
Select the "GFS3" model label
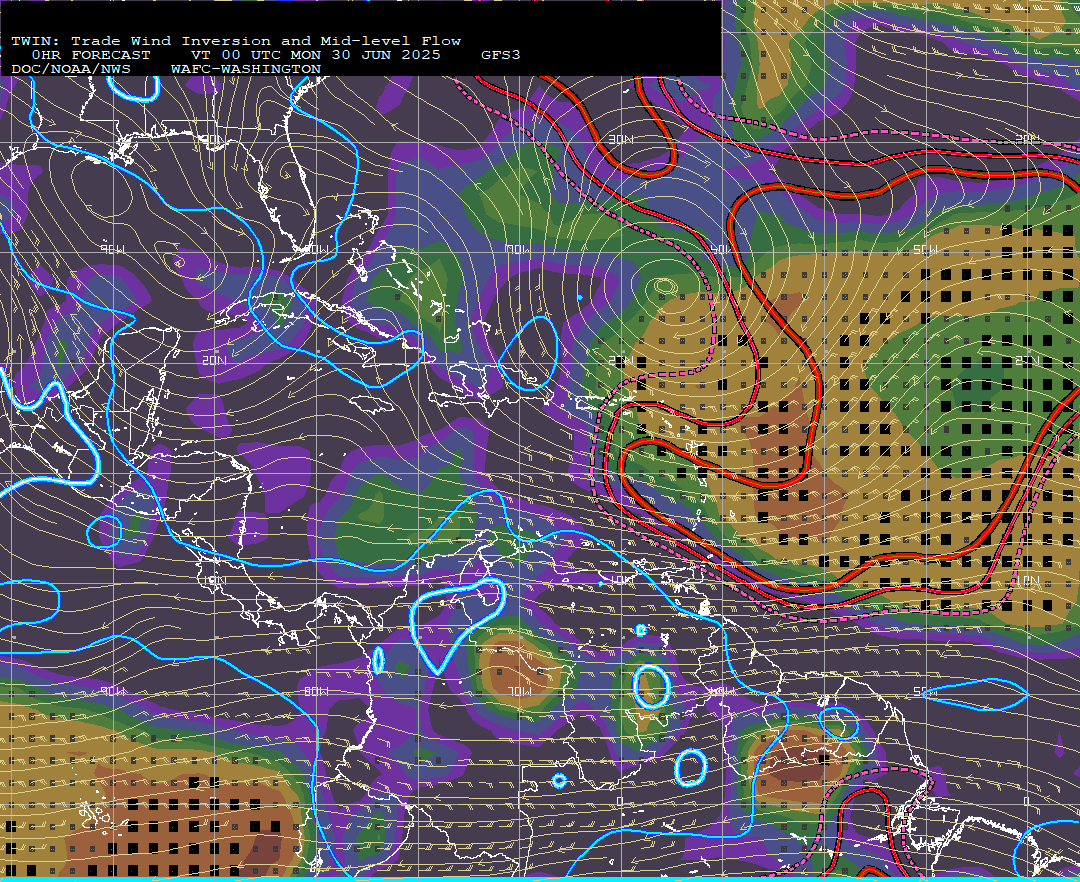[501, 55]
